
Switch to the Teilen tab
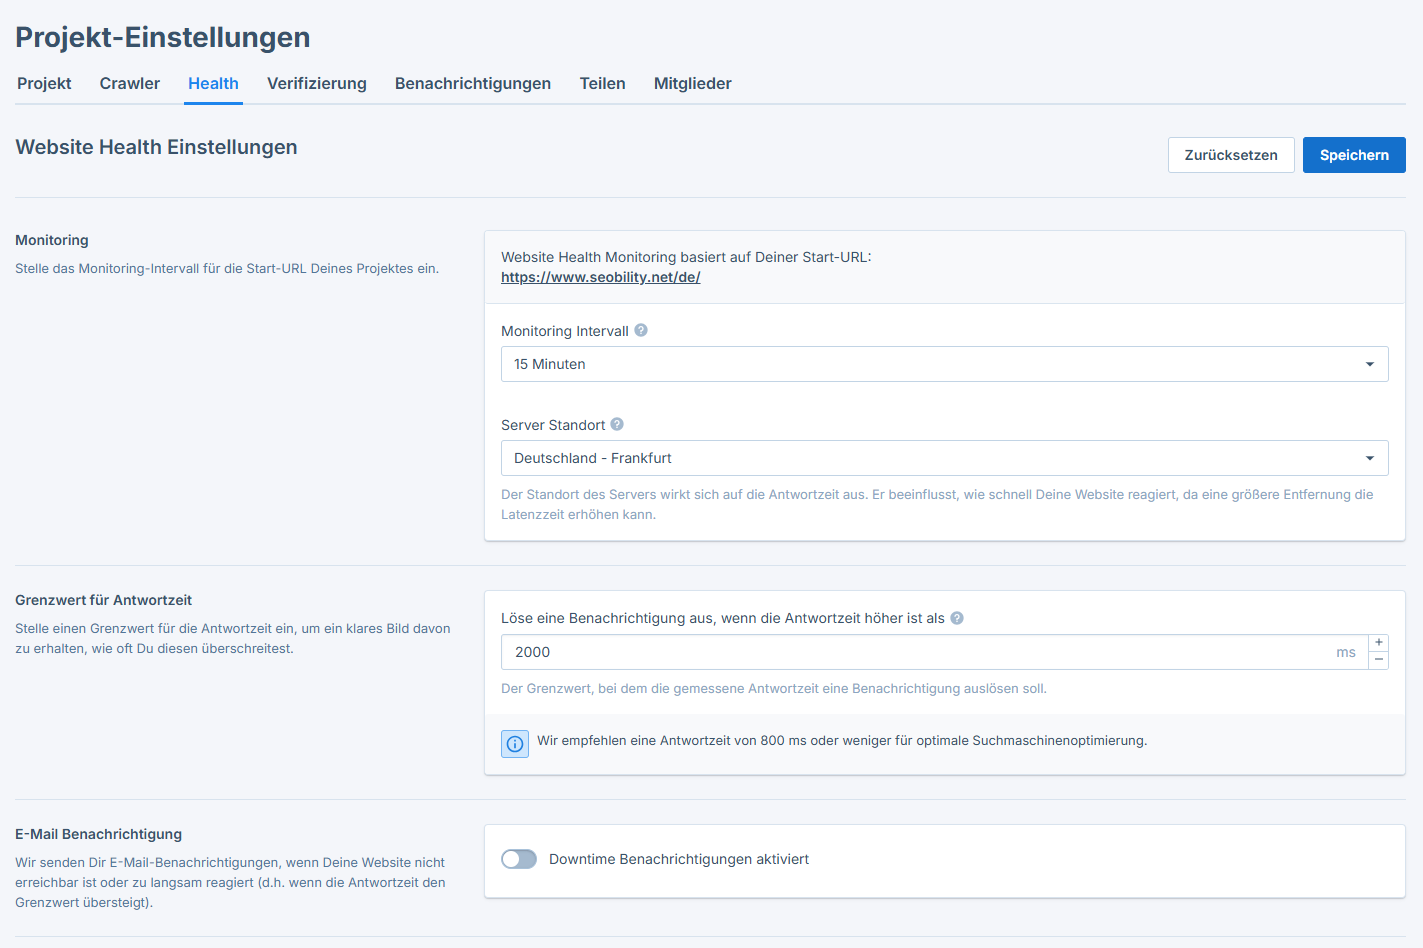coord(602,84)
